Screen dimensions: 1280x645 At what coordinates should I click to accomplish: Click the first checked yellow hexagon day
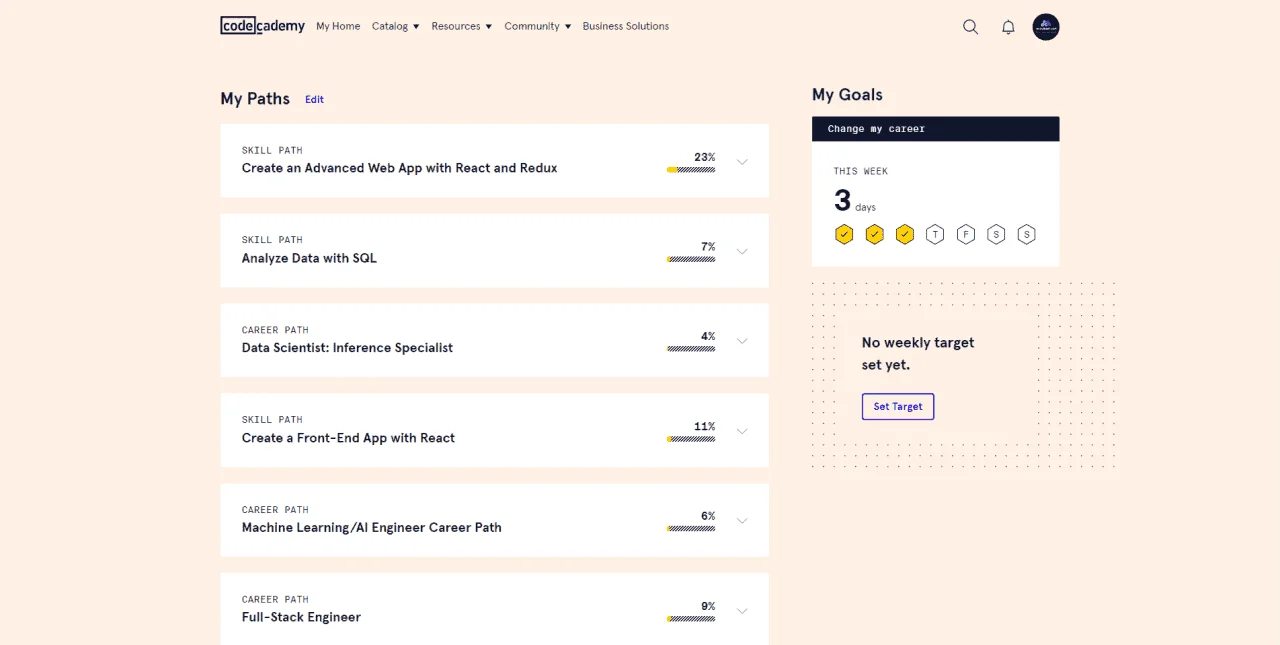pos(844,235)
